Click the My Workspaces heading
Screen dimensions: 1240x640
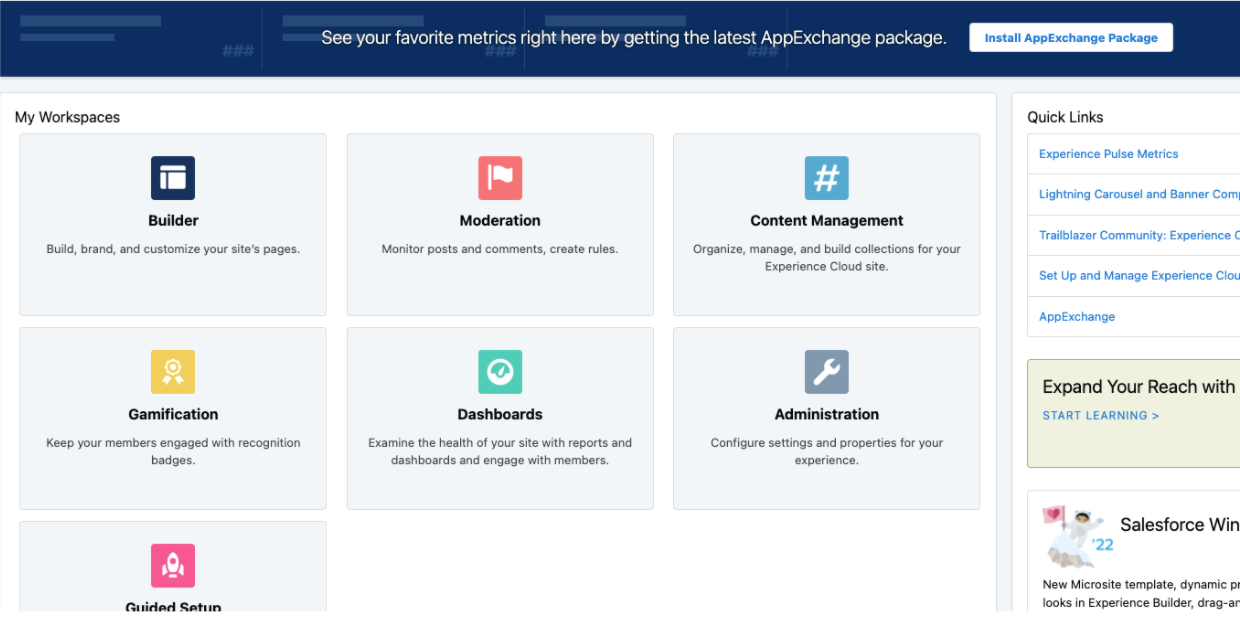coord(67,117)
